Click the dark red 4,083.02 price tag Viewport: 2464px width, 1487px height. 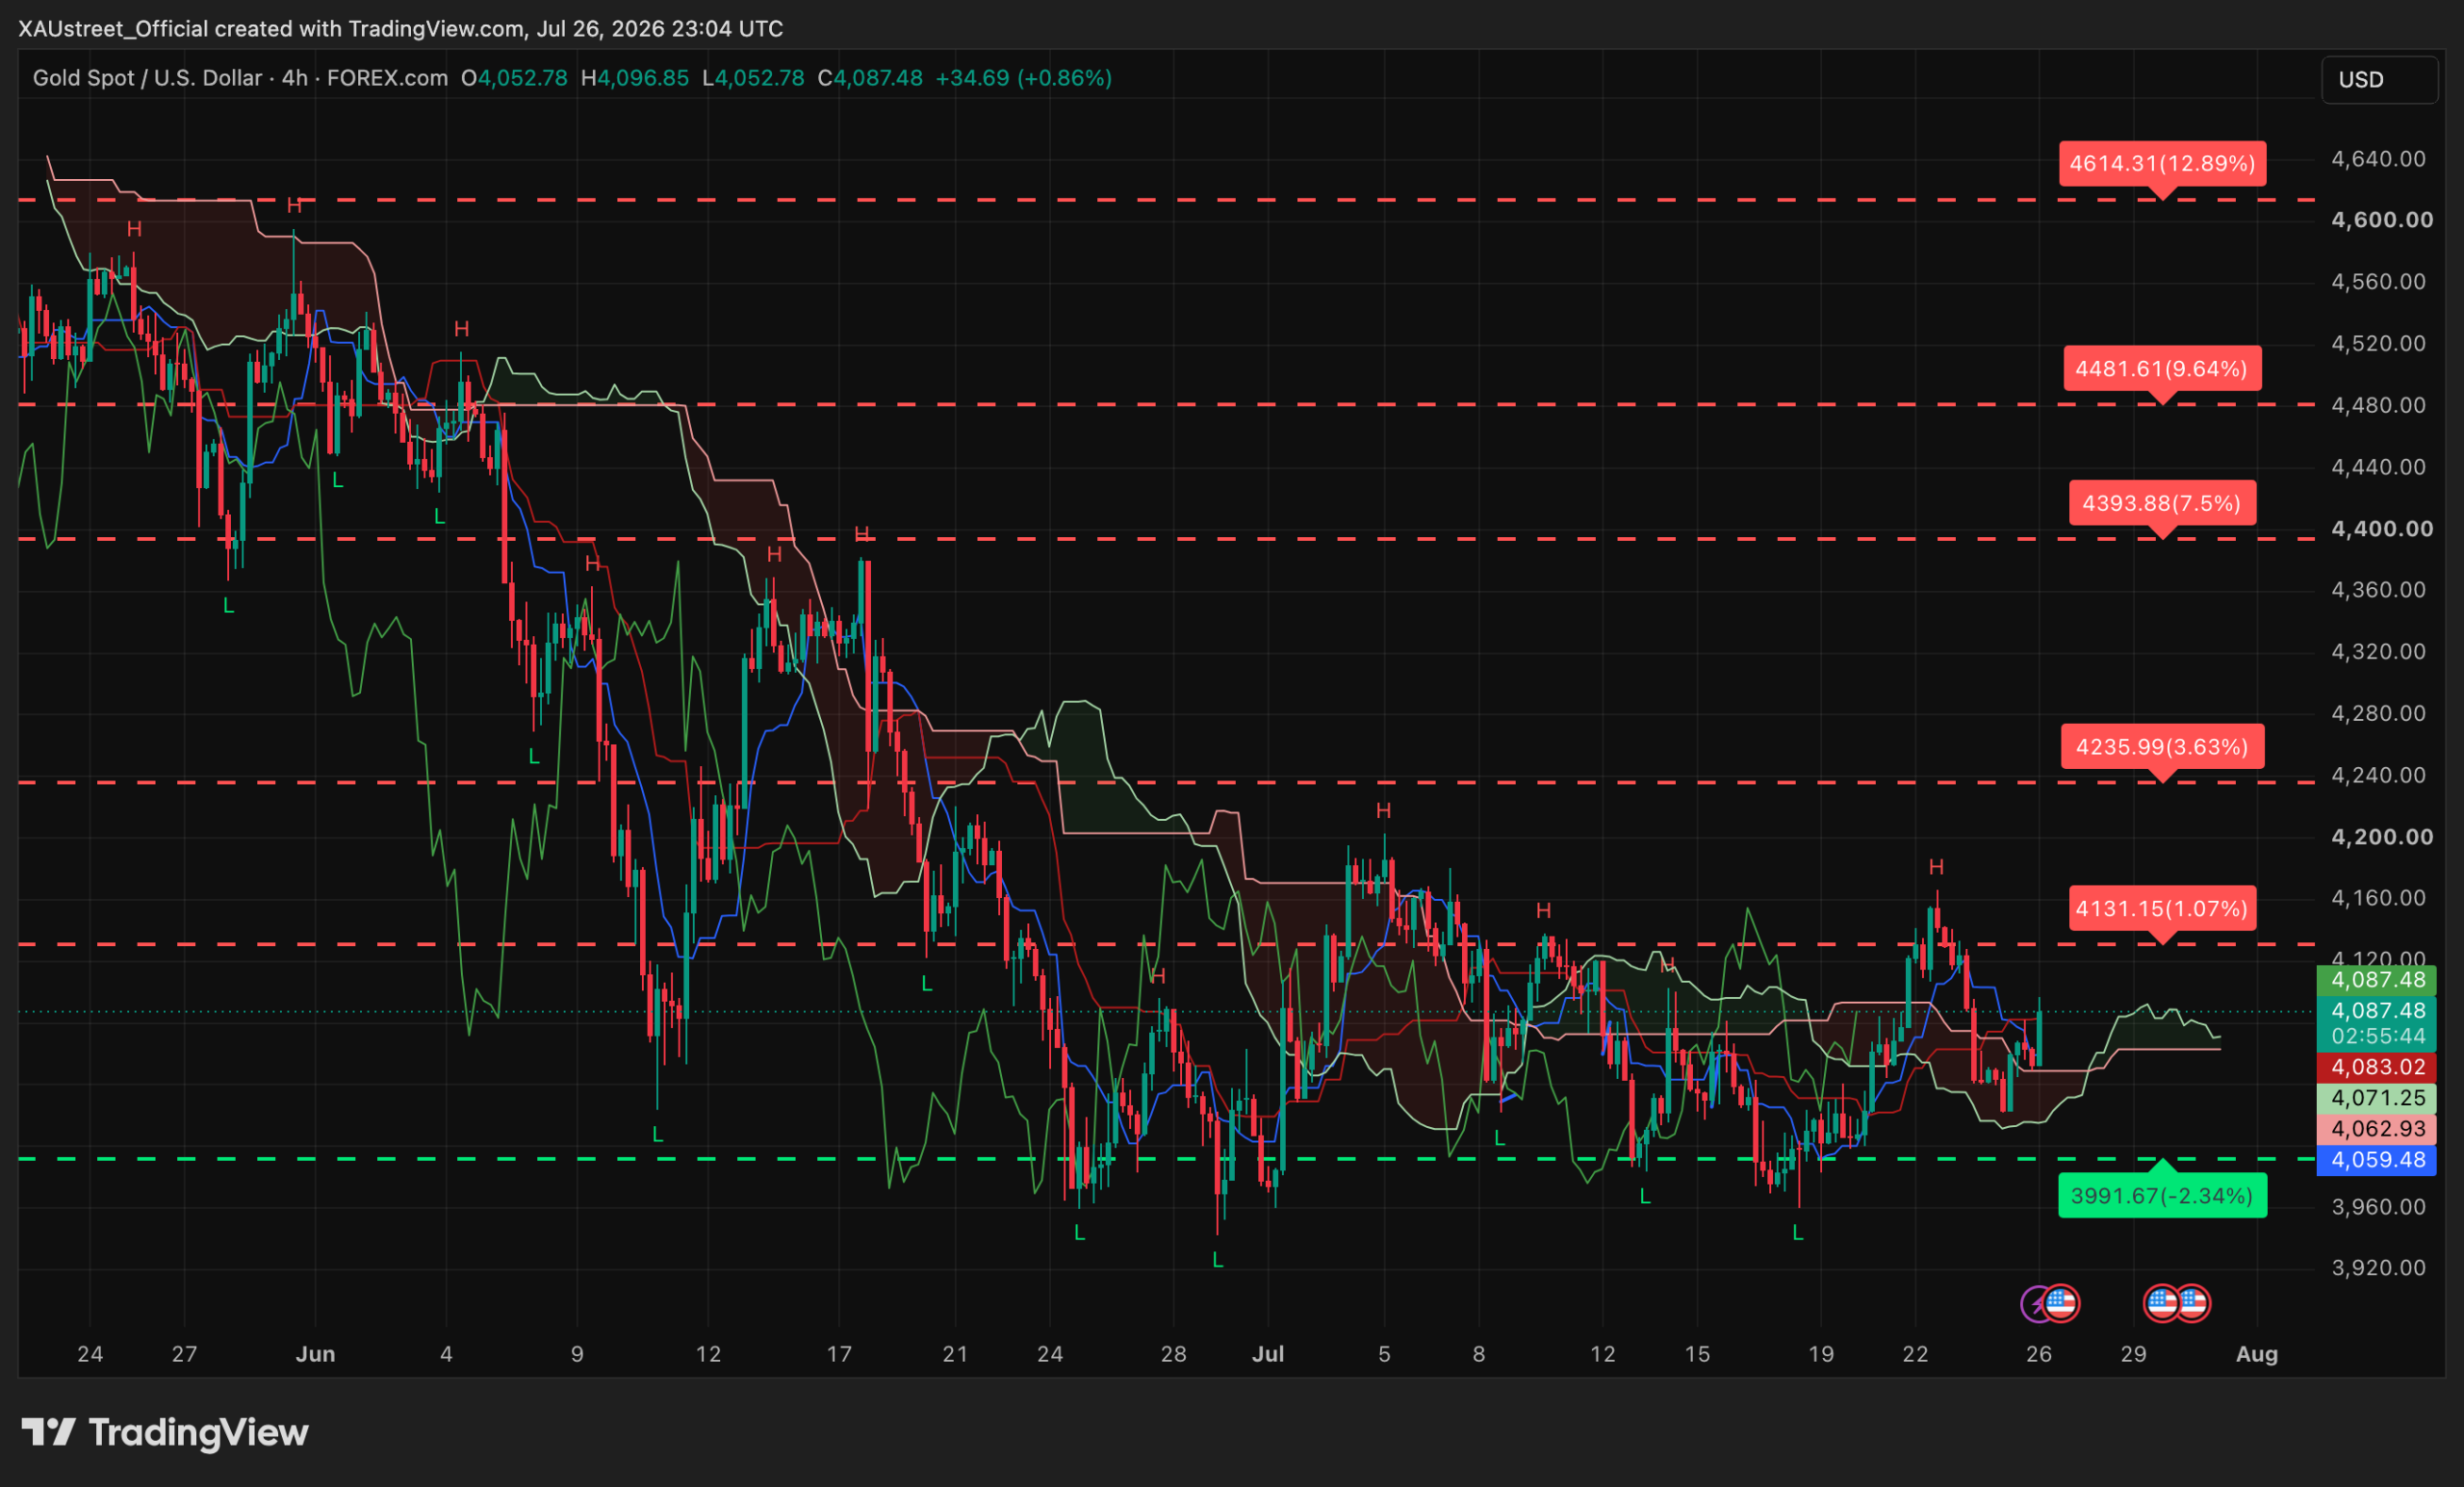(x=2377, y=1068)
